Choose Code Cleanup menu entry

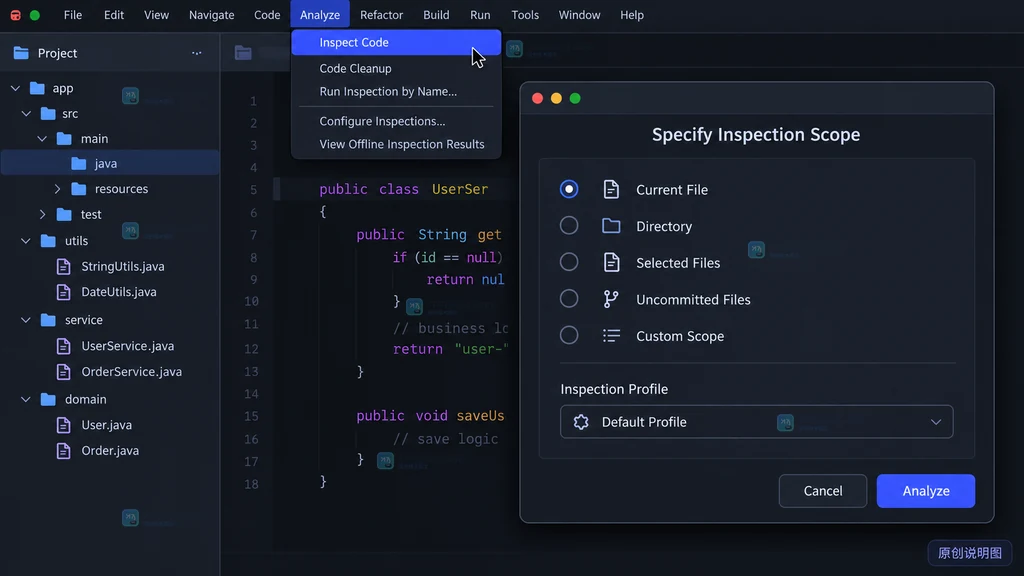[x=396, y=68]
